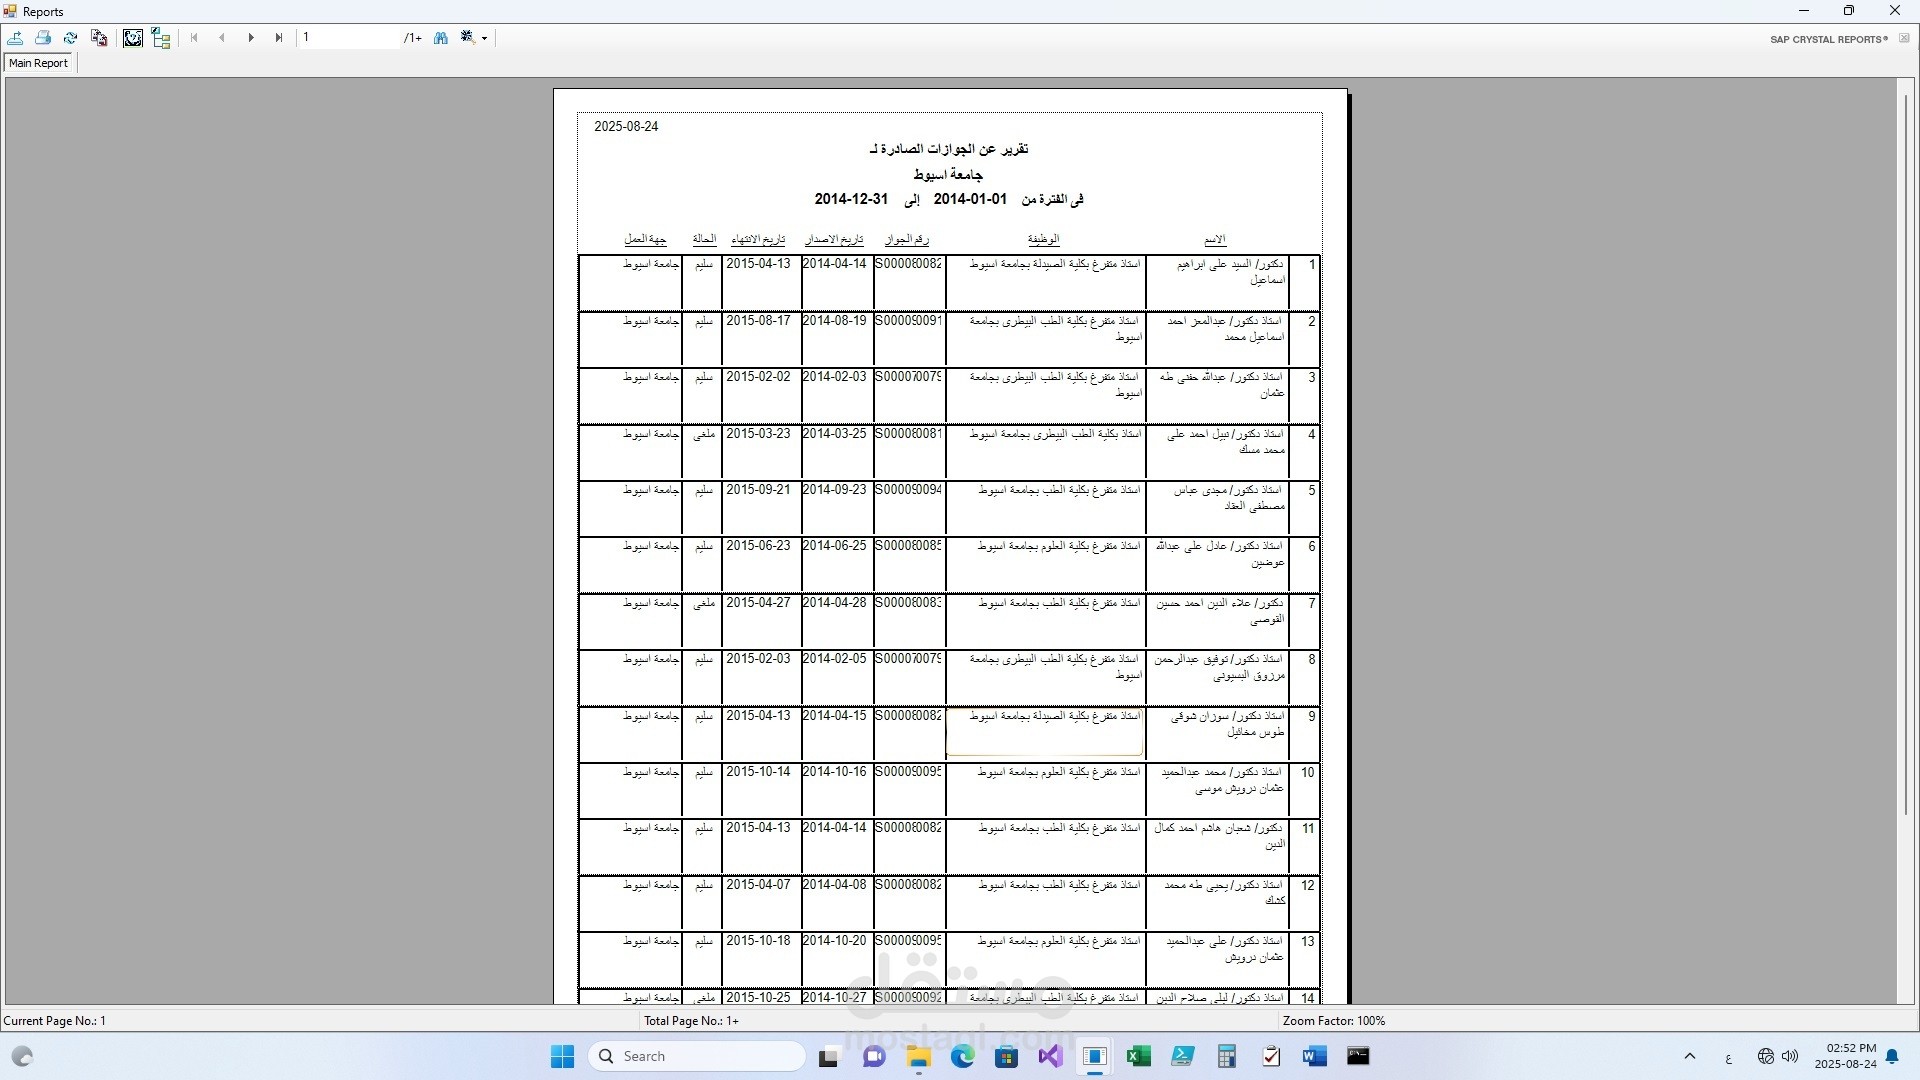Click the 'رقم الجواز' column header
The image size is (1920, 1080).
pyautogui.click(x=907, y=240)
